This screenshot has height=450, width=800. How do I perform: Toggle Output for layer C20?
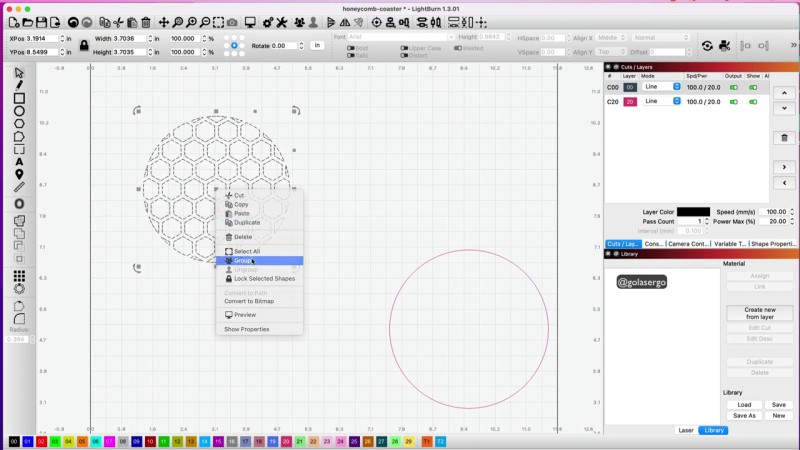pos(734,102)
